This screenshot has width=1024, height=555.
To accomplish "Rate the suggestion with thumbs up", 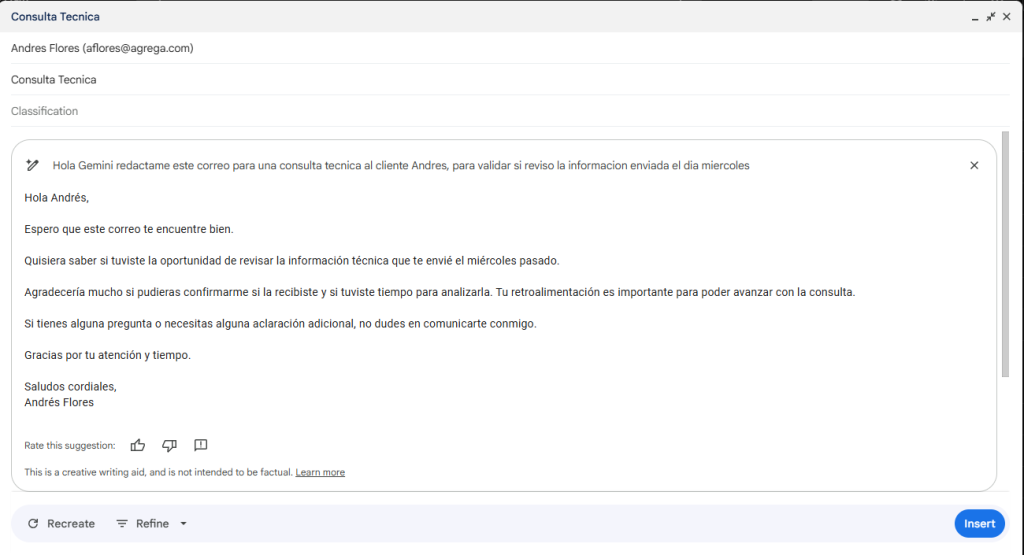I will pos(138,445).
